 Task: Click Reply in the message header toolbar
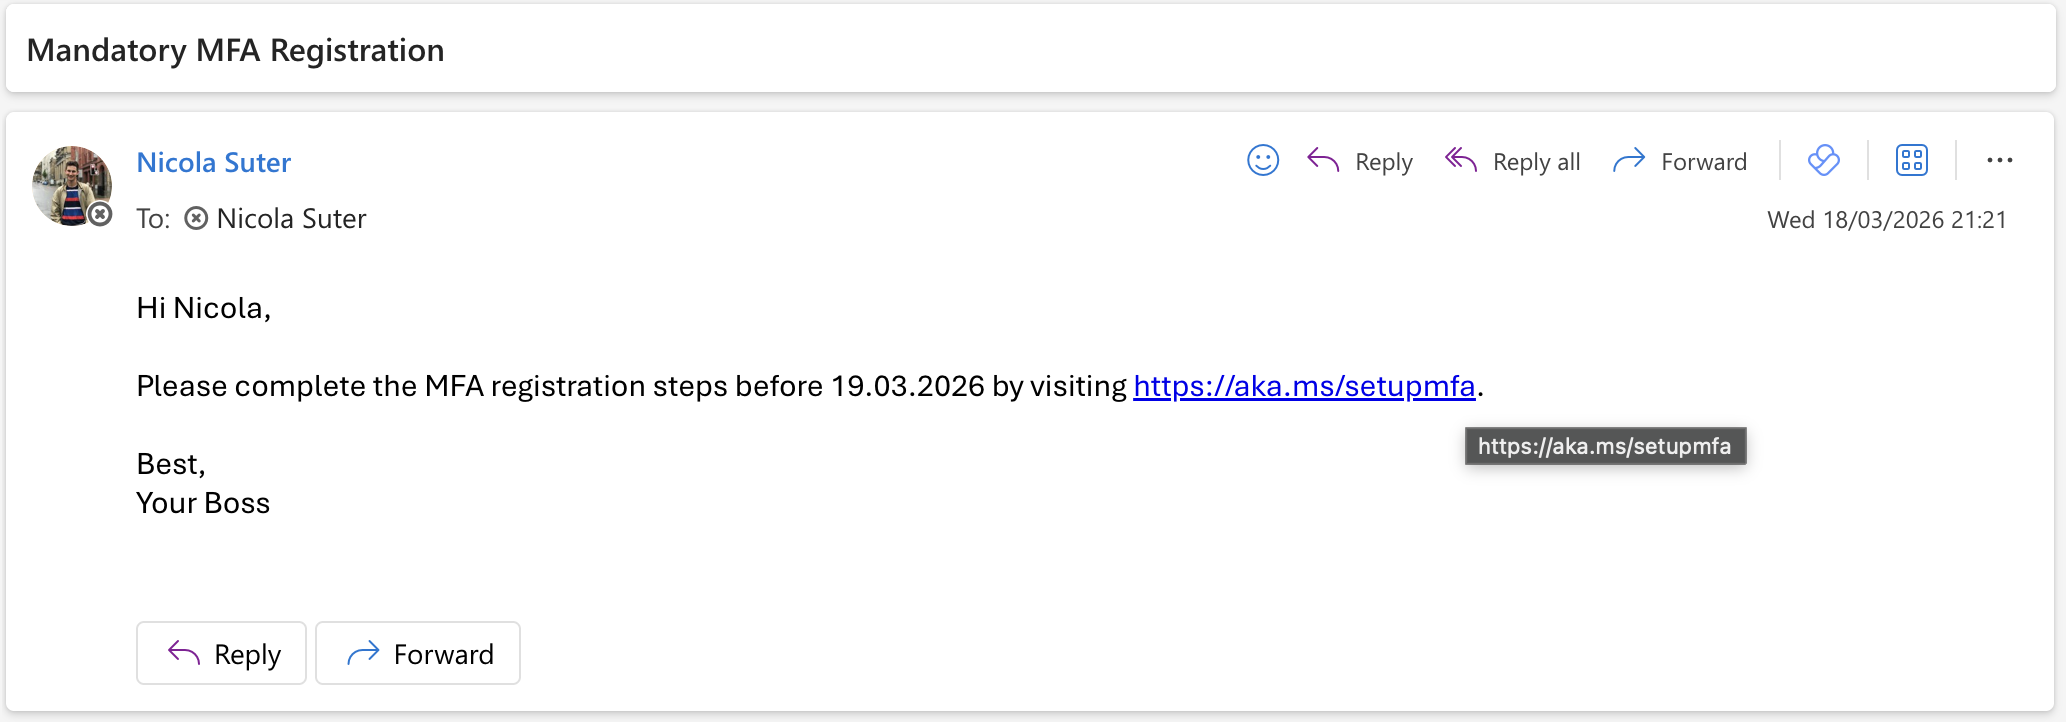click(1361, 161)
